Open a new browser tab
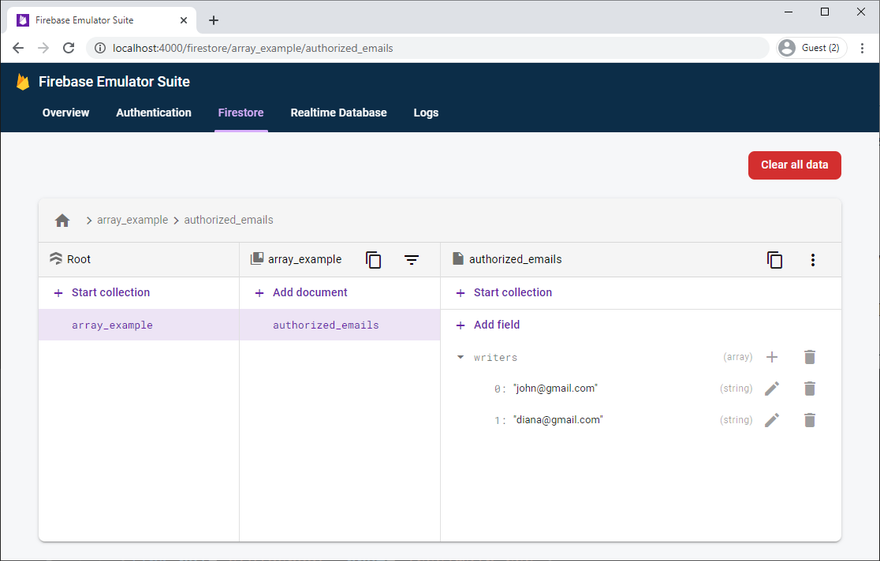The width and height of the screenshot is (880, 561). point(213,21)
